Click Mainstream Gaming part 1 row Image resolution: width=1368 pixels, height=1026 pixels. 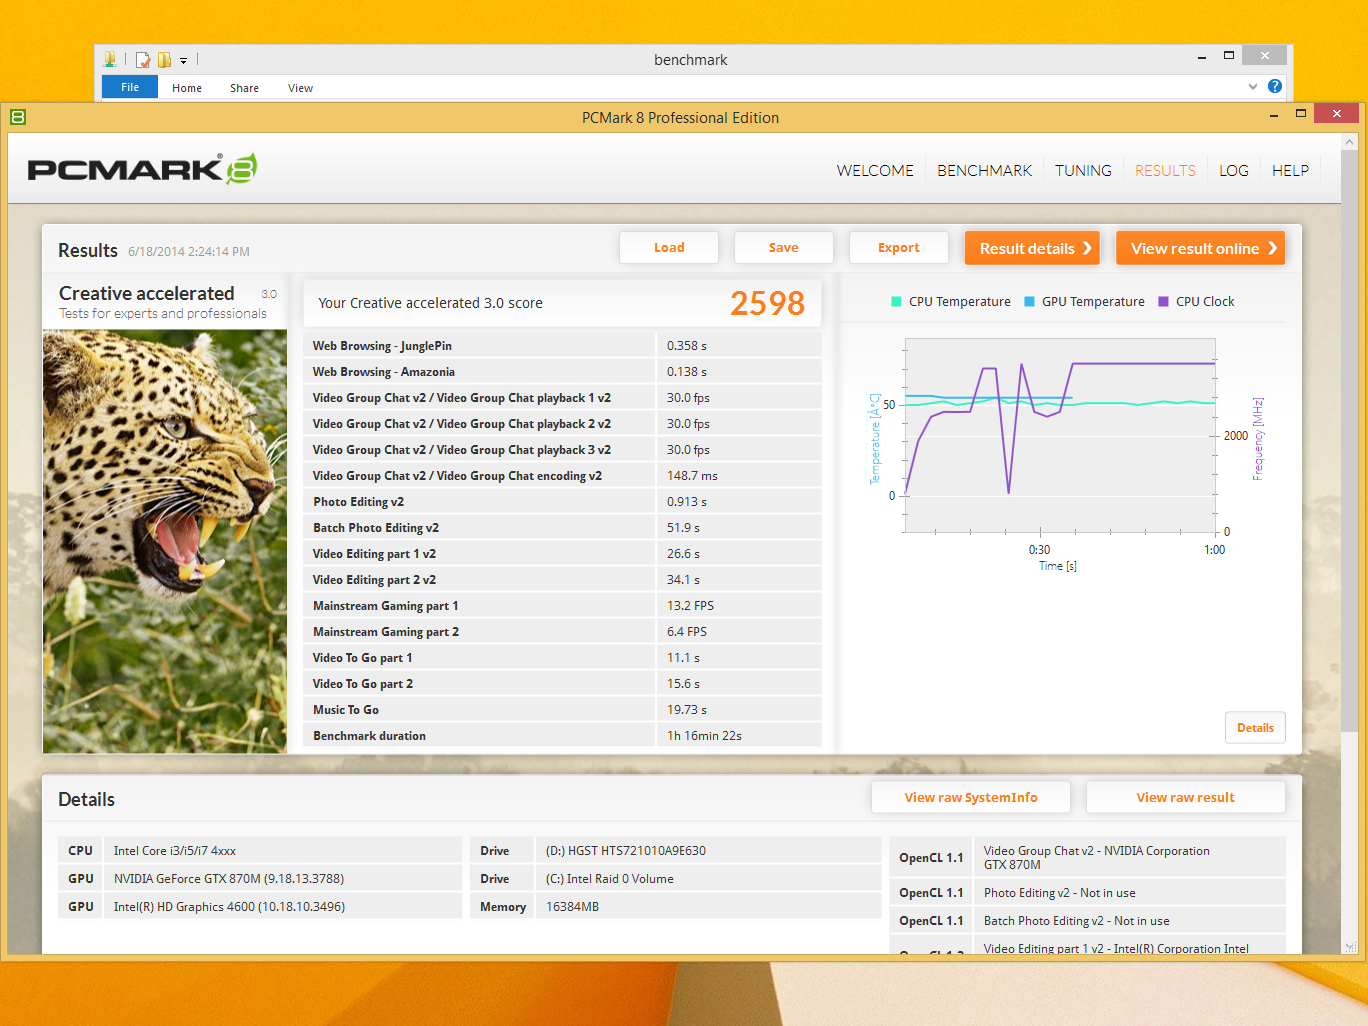(562, 605)
